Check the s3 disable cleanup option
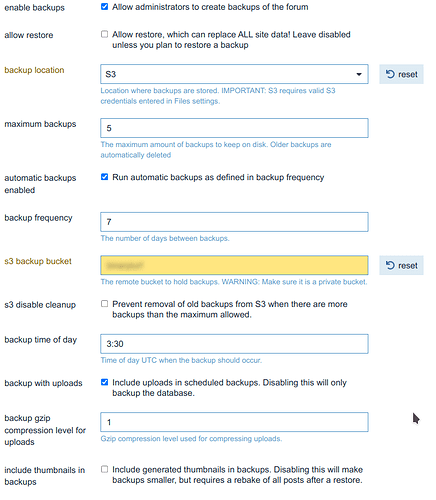 tap(105, 304)
